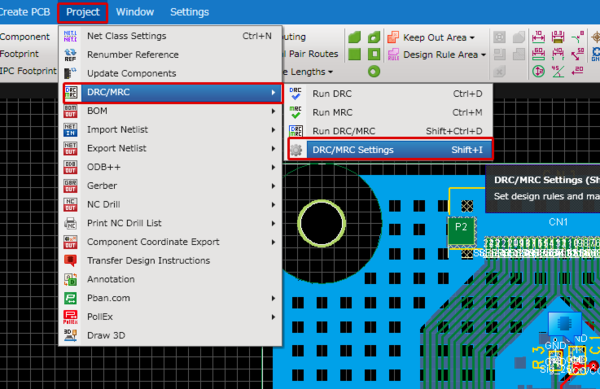This screenshot has width=600, height=389.
Task: Click the Annotation icon
Action: click(x=70, y=279)
